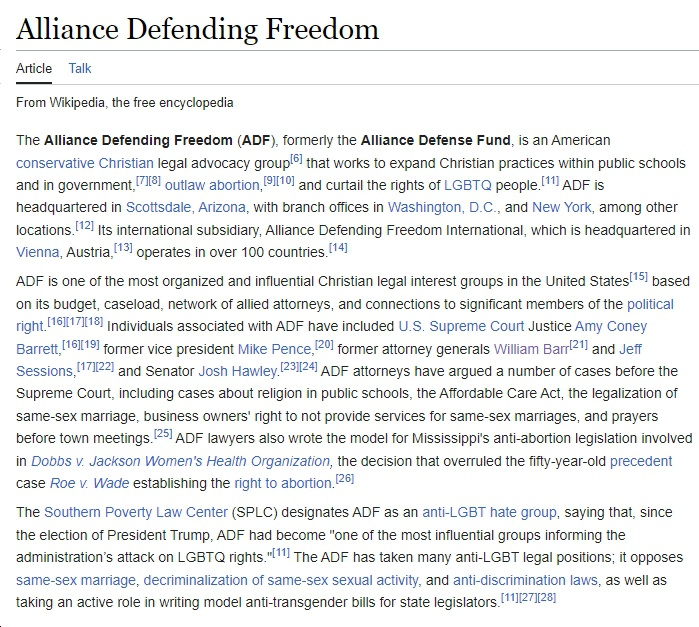
Task: Jump to citation [24]
Action: 308,367
